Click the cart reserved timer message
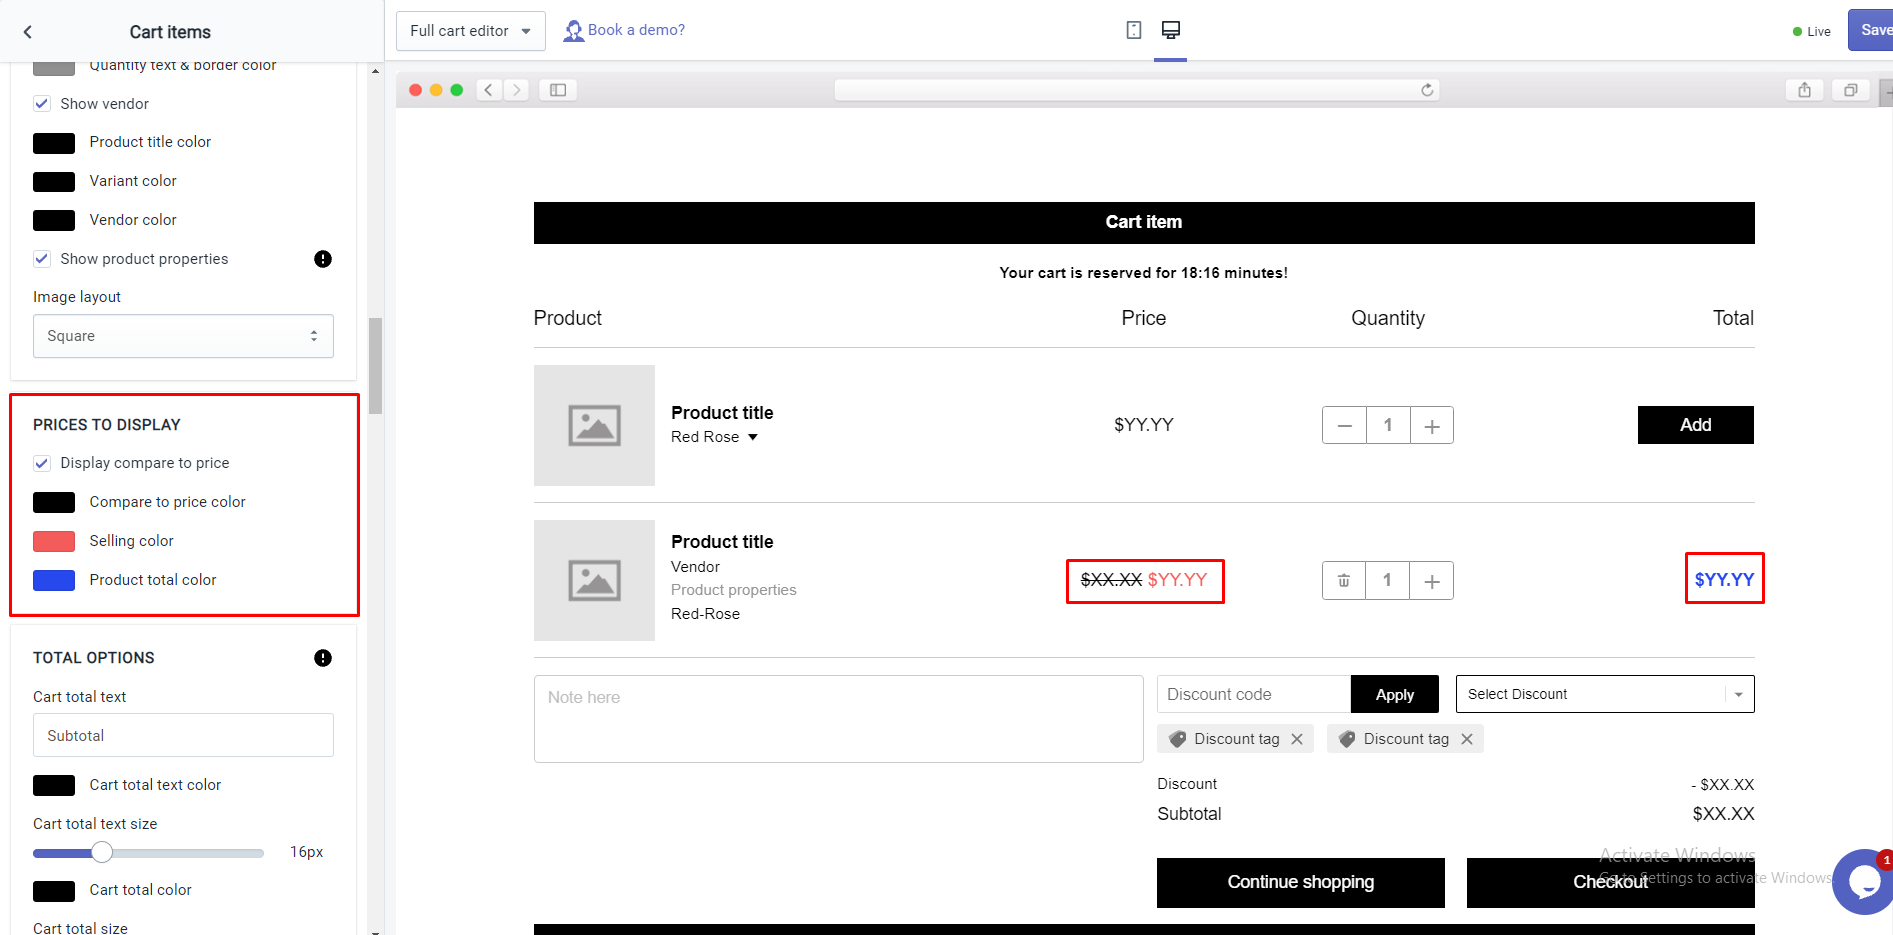This screenshot has height=935, width=1893. point(1144,273)
